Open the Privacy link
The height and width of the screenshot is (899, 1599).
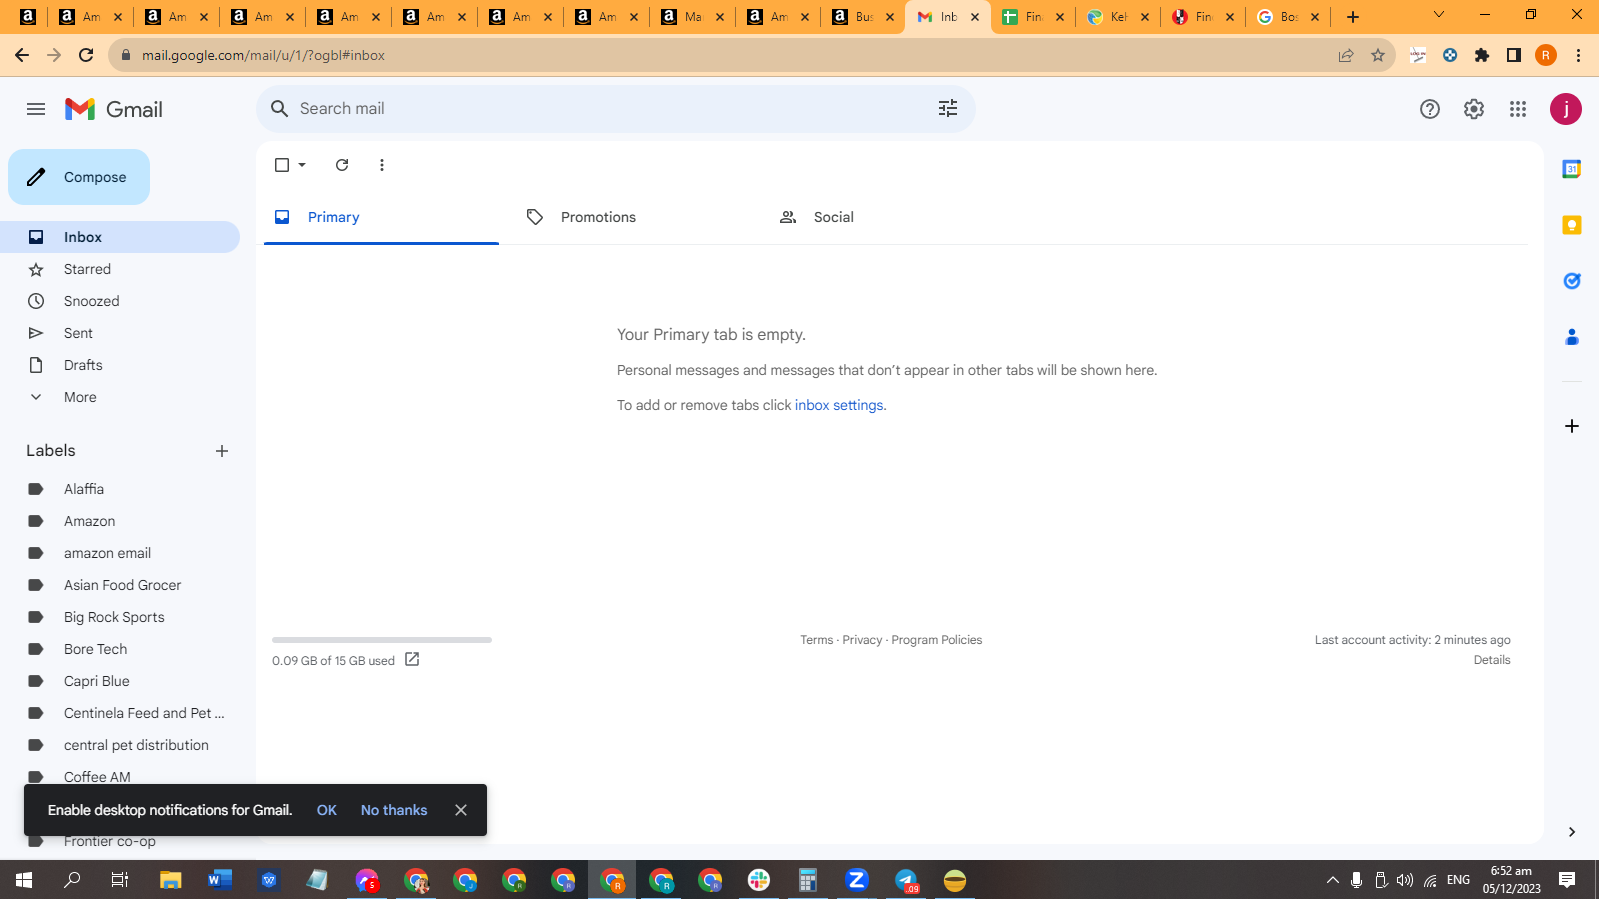point(862,640)
